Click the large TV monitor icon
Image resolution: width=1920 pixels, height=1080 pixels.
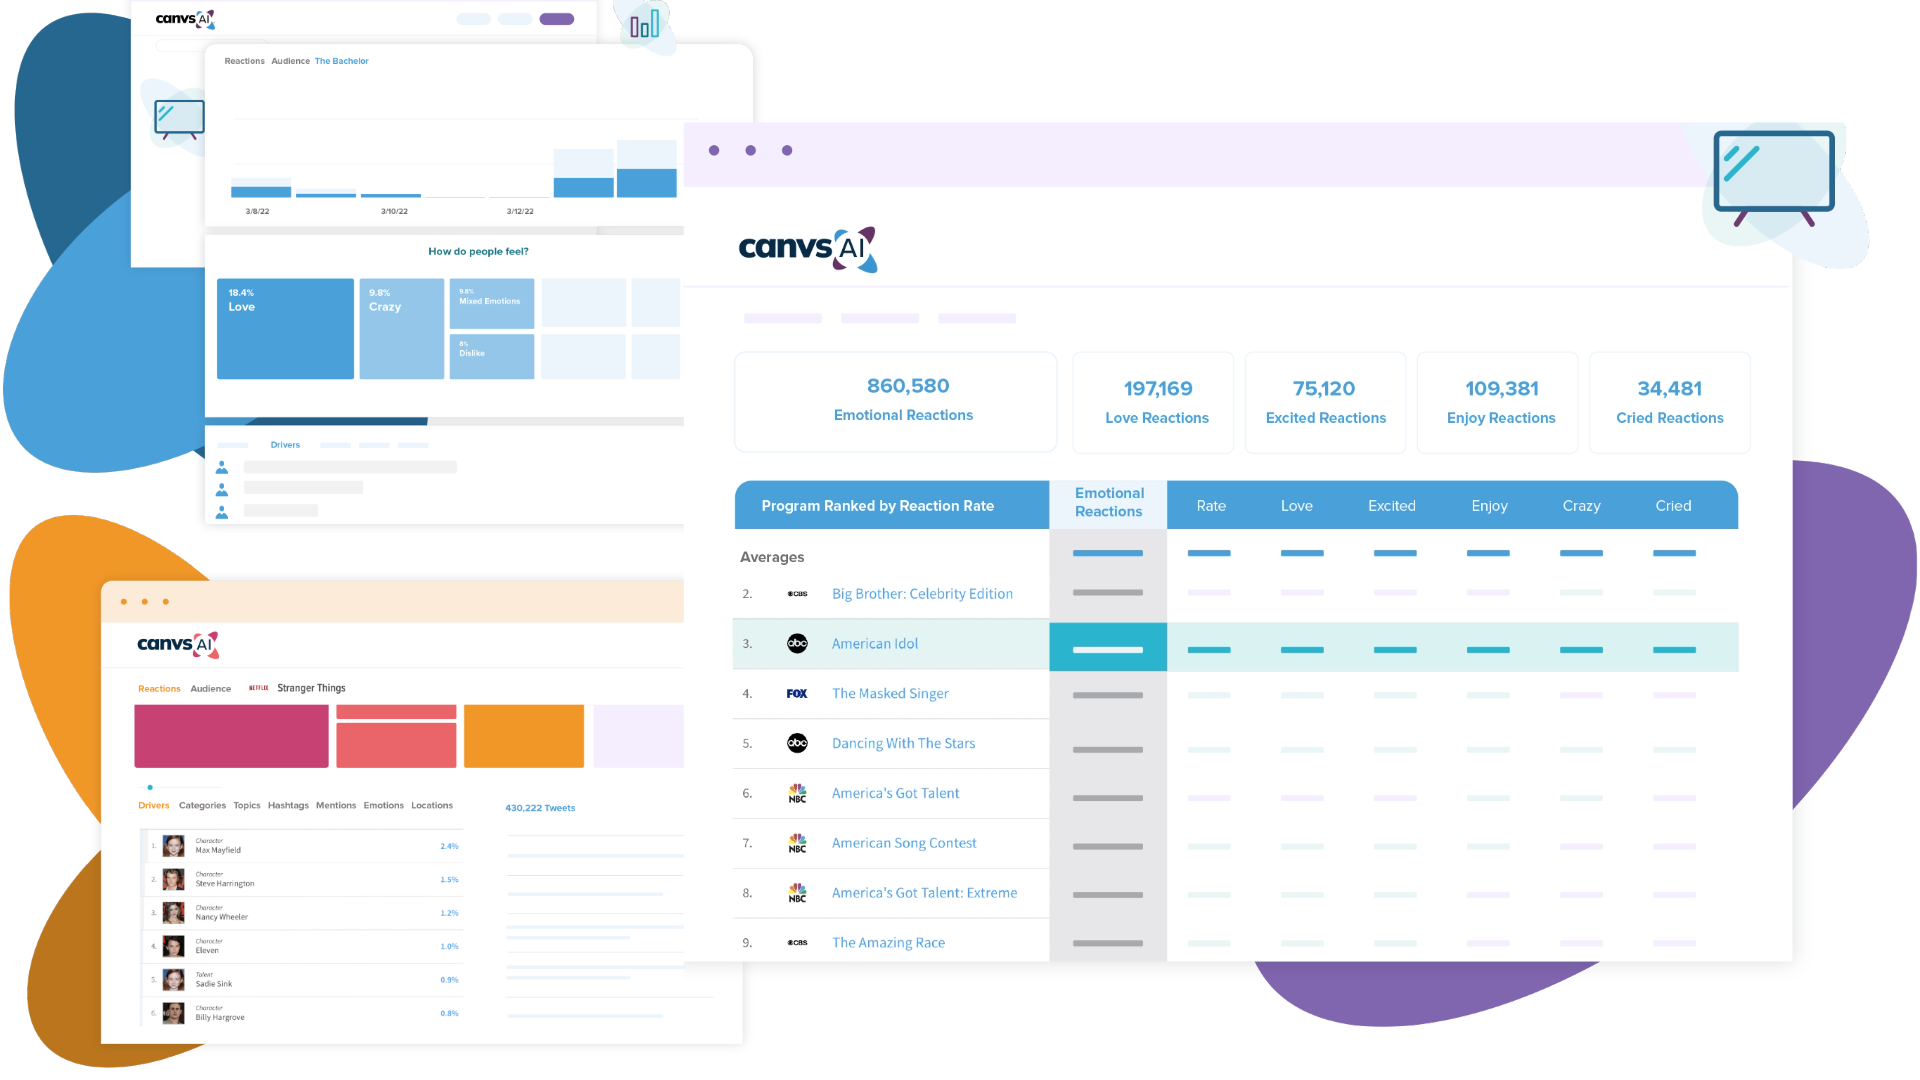pos(1773,172)
